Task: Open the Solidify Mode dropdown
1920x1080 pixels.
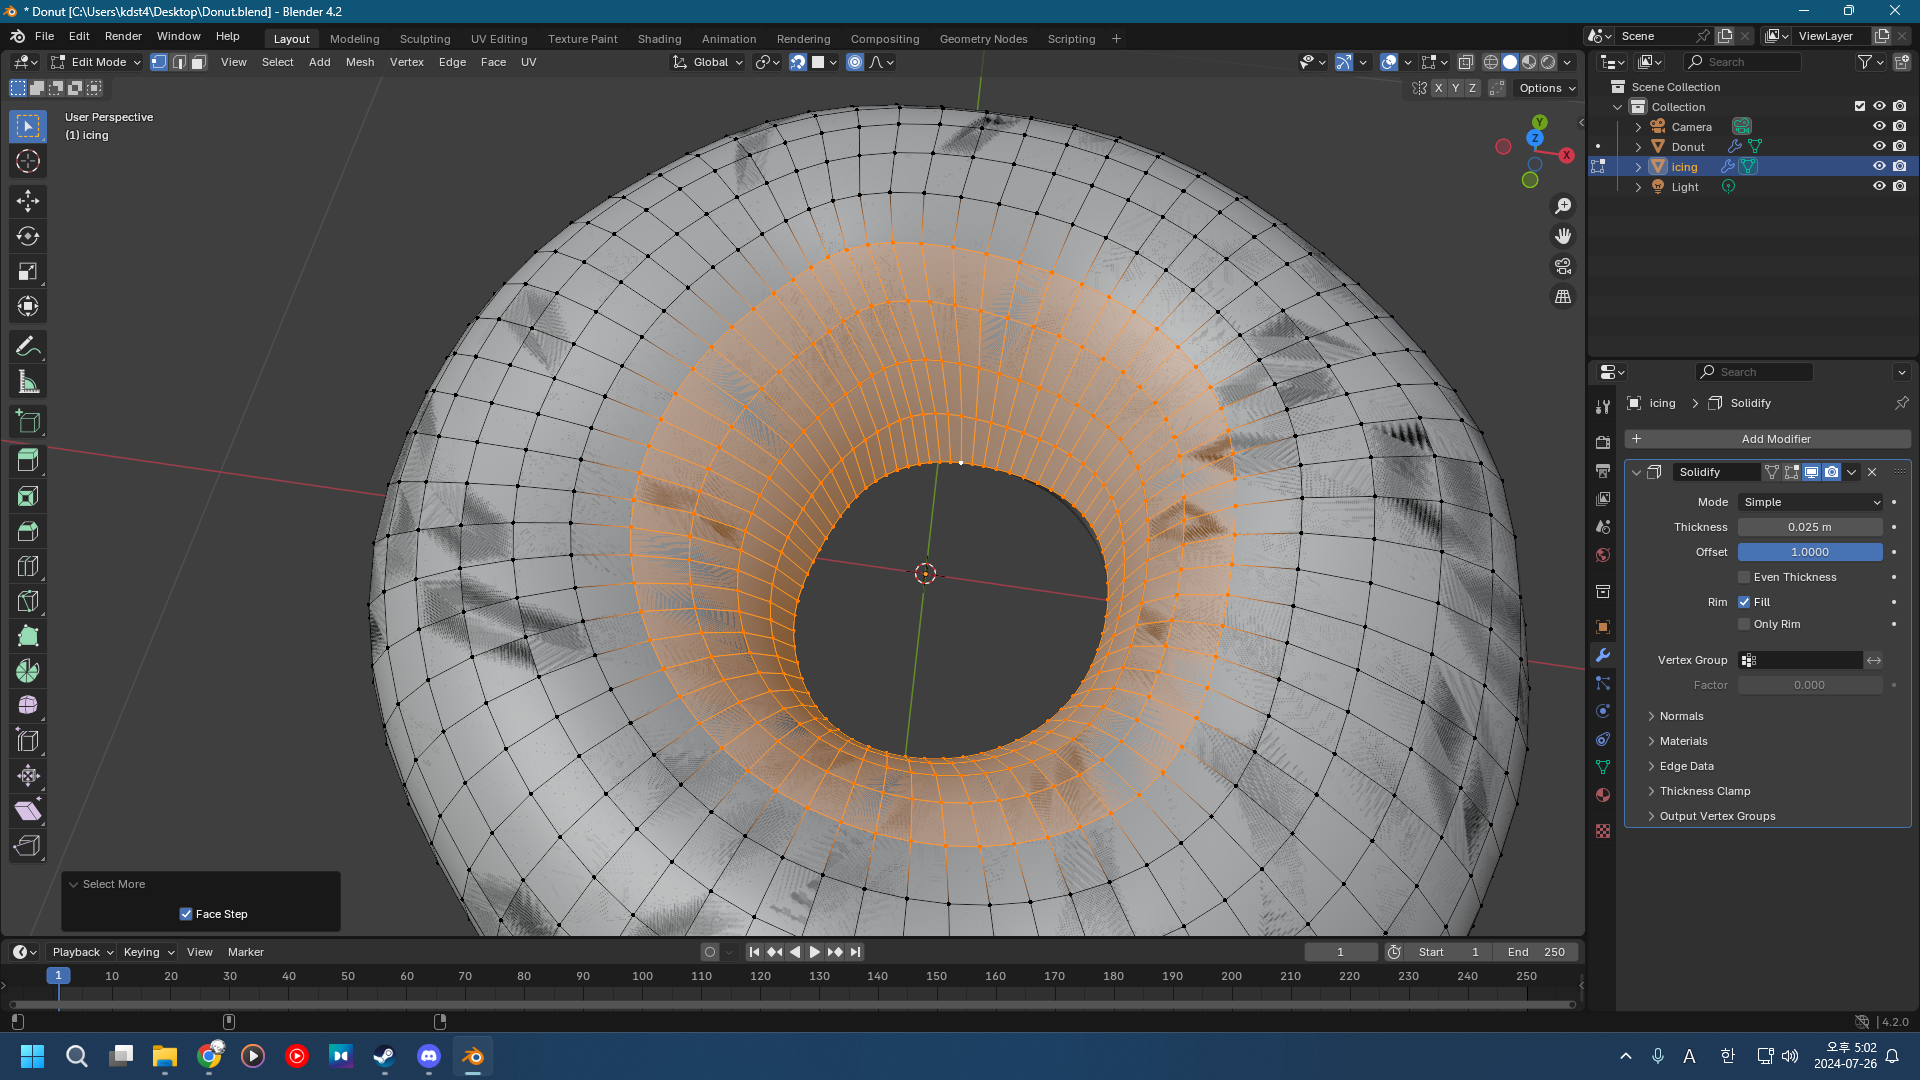Action: point(1810,502)
